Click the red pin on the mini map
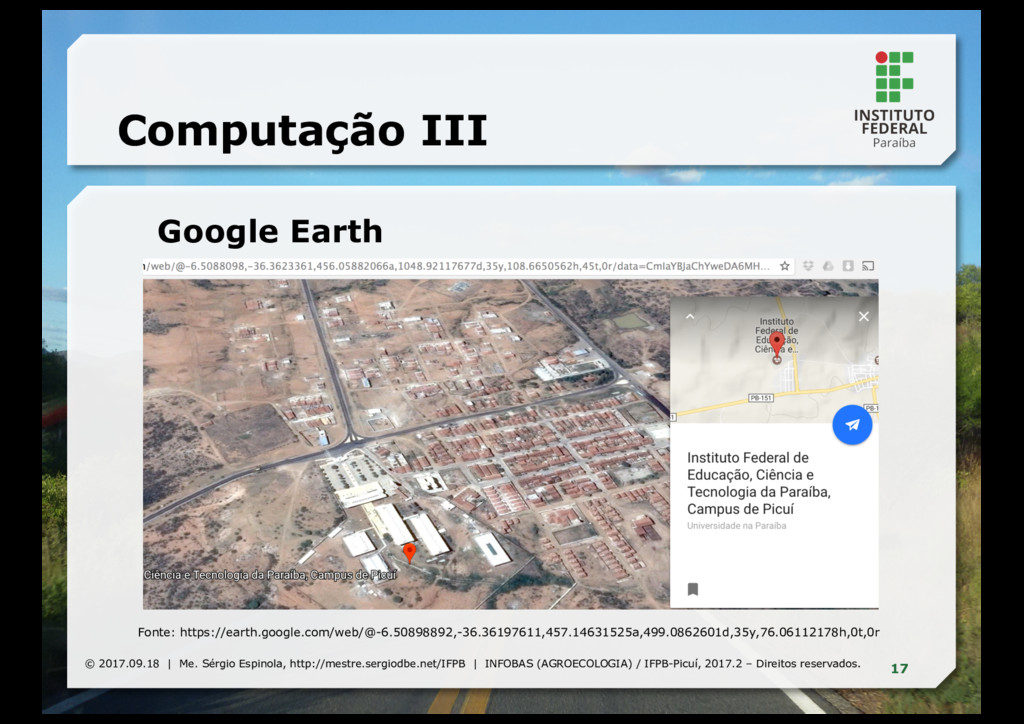Viewport: 1024px width, 724px height. tap(776, 343)
